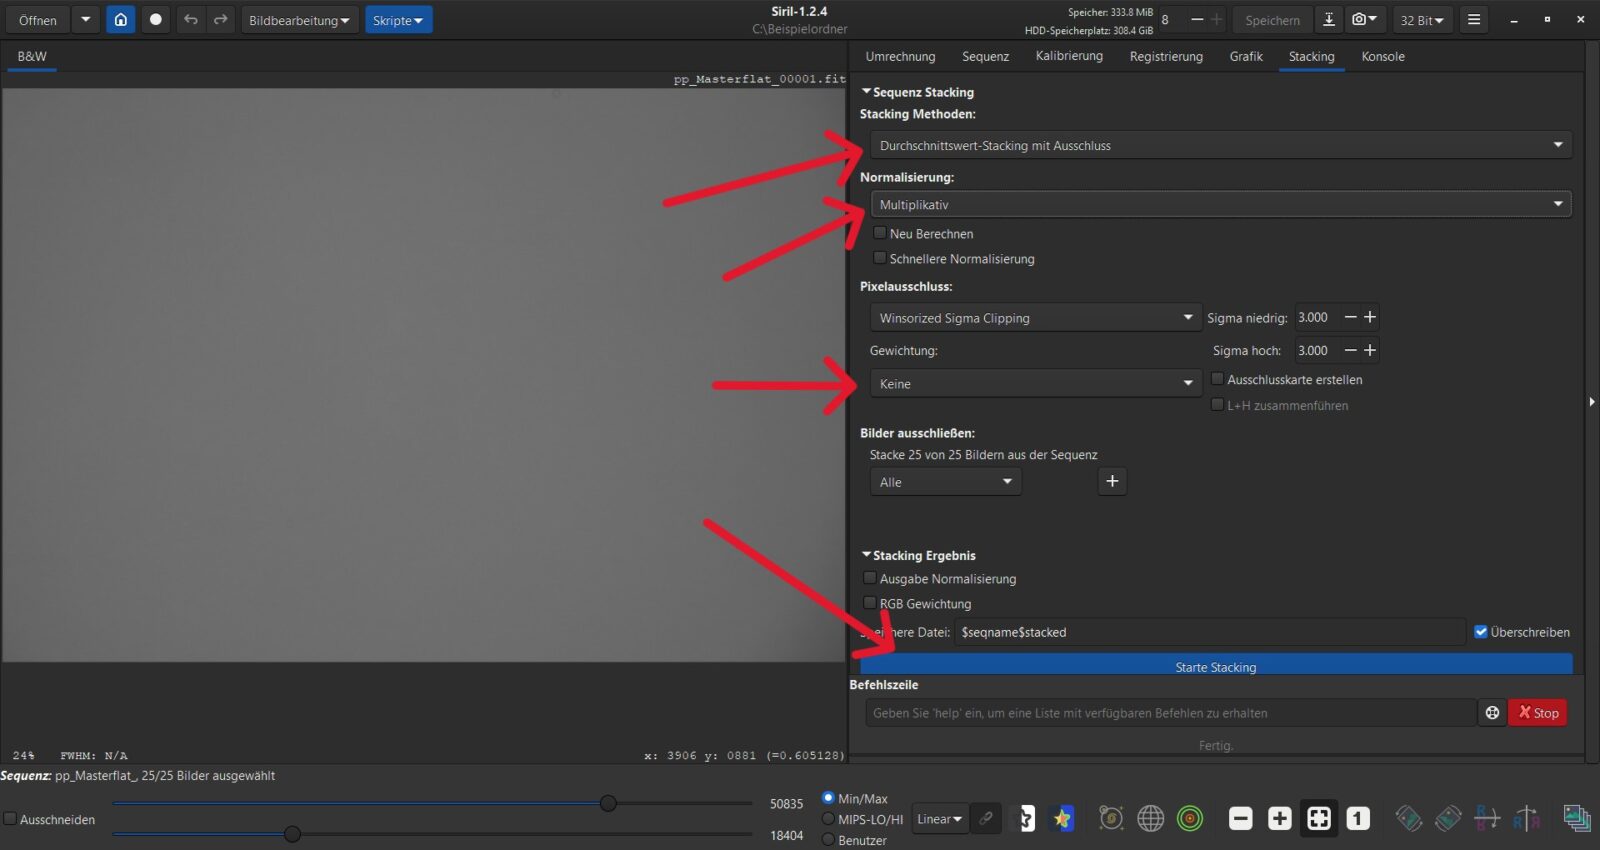This screenshot has height=850, width=1600.
Task: Toggle the Ausschneiden checkbox
Action: 10,819
